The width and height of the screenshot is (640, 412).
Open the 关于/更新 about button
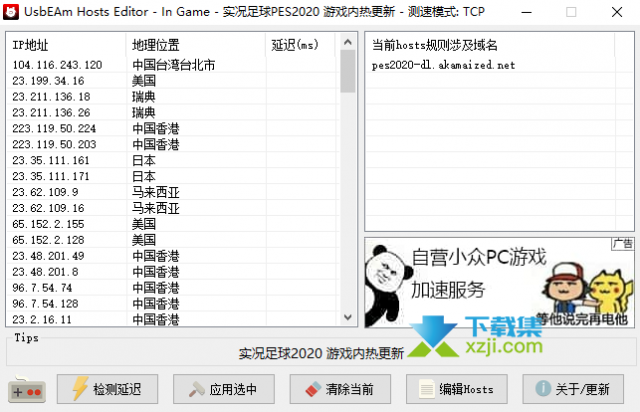click(x=573, y=389)
